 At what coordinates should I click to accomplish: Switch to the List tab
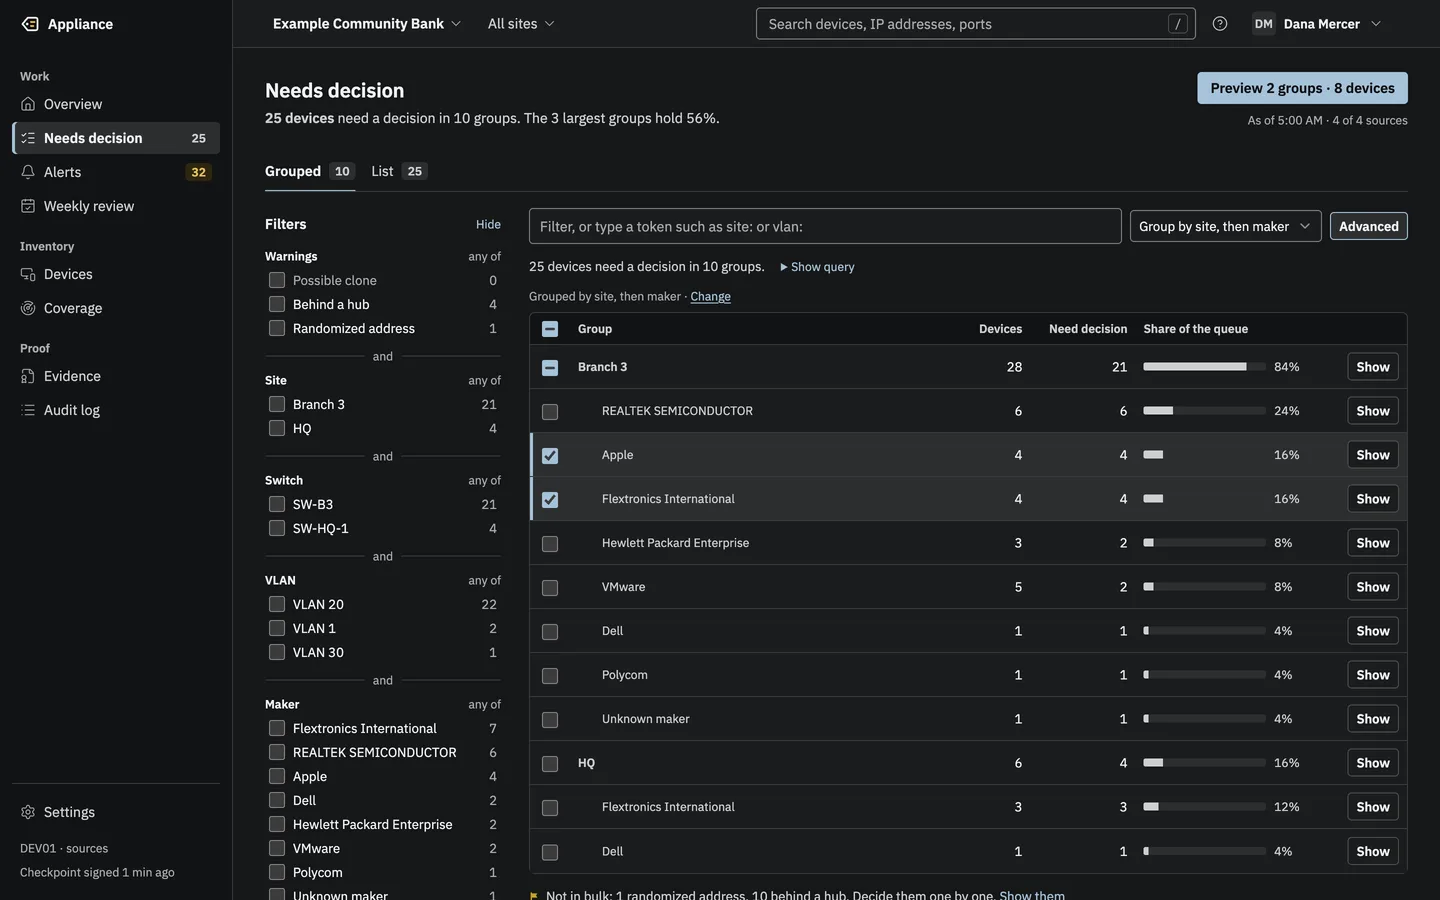pyautogui.click(x=399, y=171)
